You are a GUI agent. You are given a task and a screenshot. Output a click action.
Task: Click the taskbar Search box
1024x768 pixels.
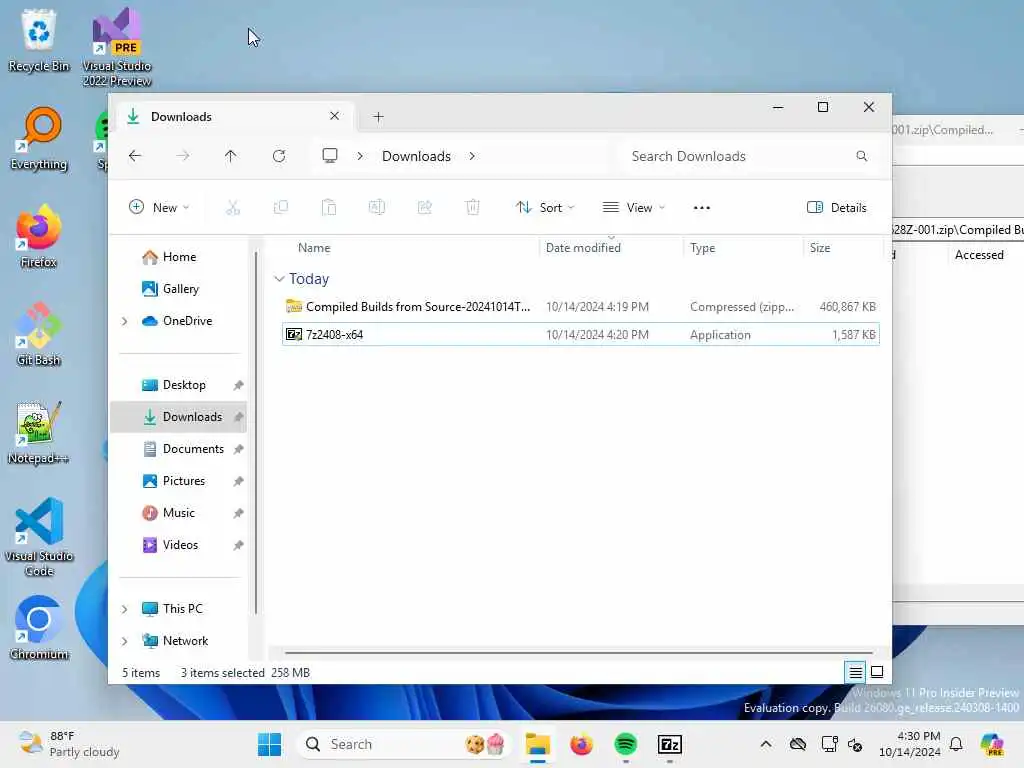(x=402, y=744)
